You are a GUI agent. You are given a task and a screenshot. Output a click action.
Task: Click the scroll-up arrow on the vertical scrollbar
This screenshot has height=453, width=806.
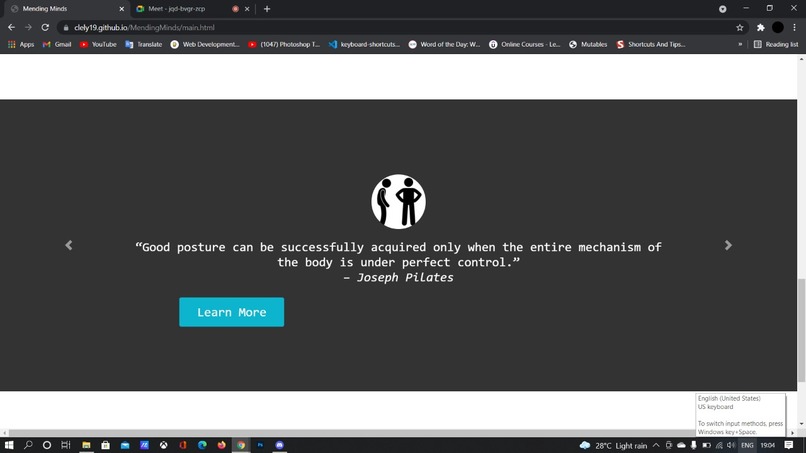click(x=801, y=60)
